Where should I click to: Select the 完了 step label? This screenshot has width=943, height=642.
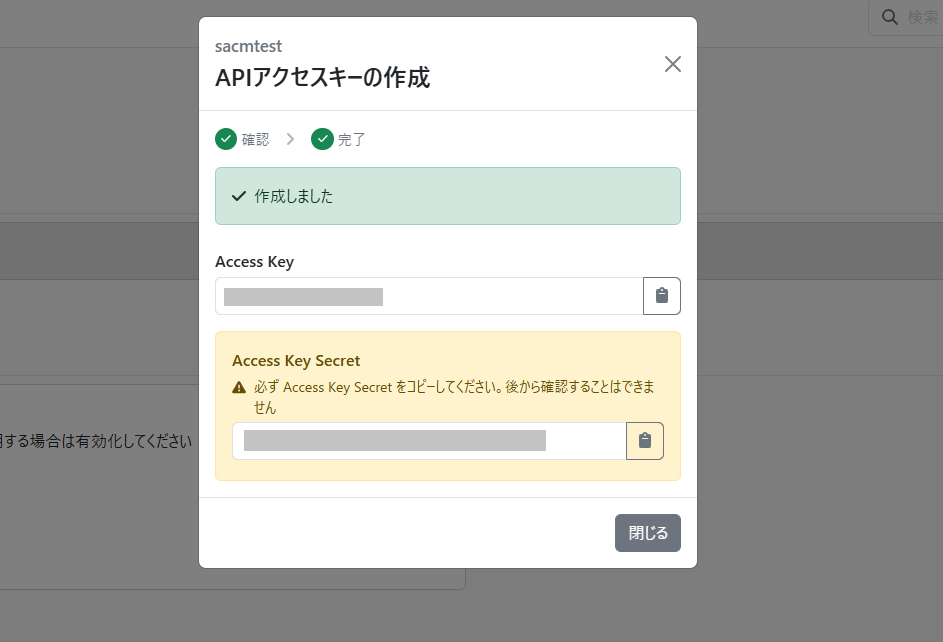352,140
